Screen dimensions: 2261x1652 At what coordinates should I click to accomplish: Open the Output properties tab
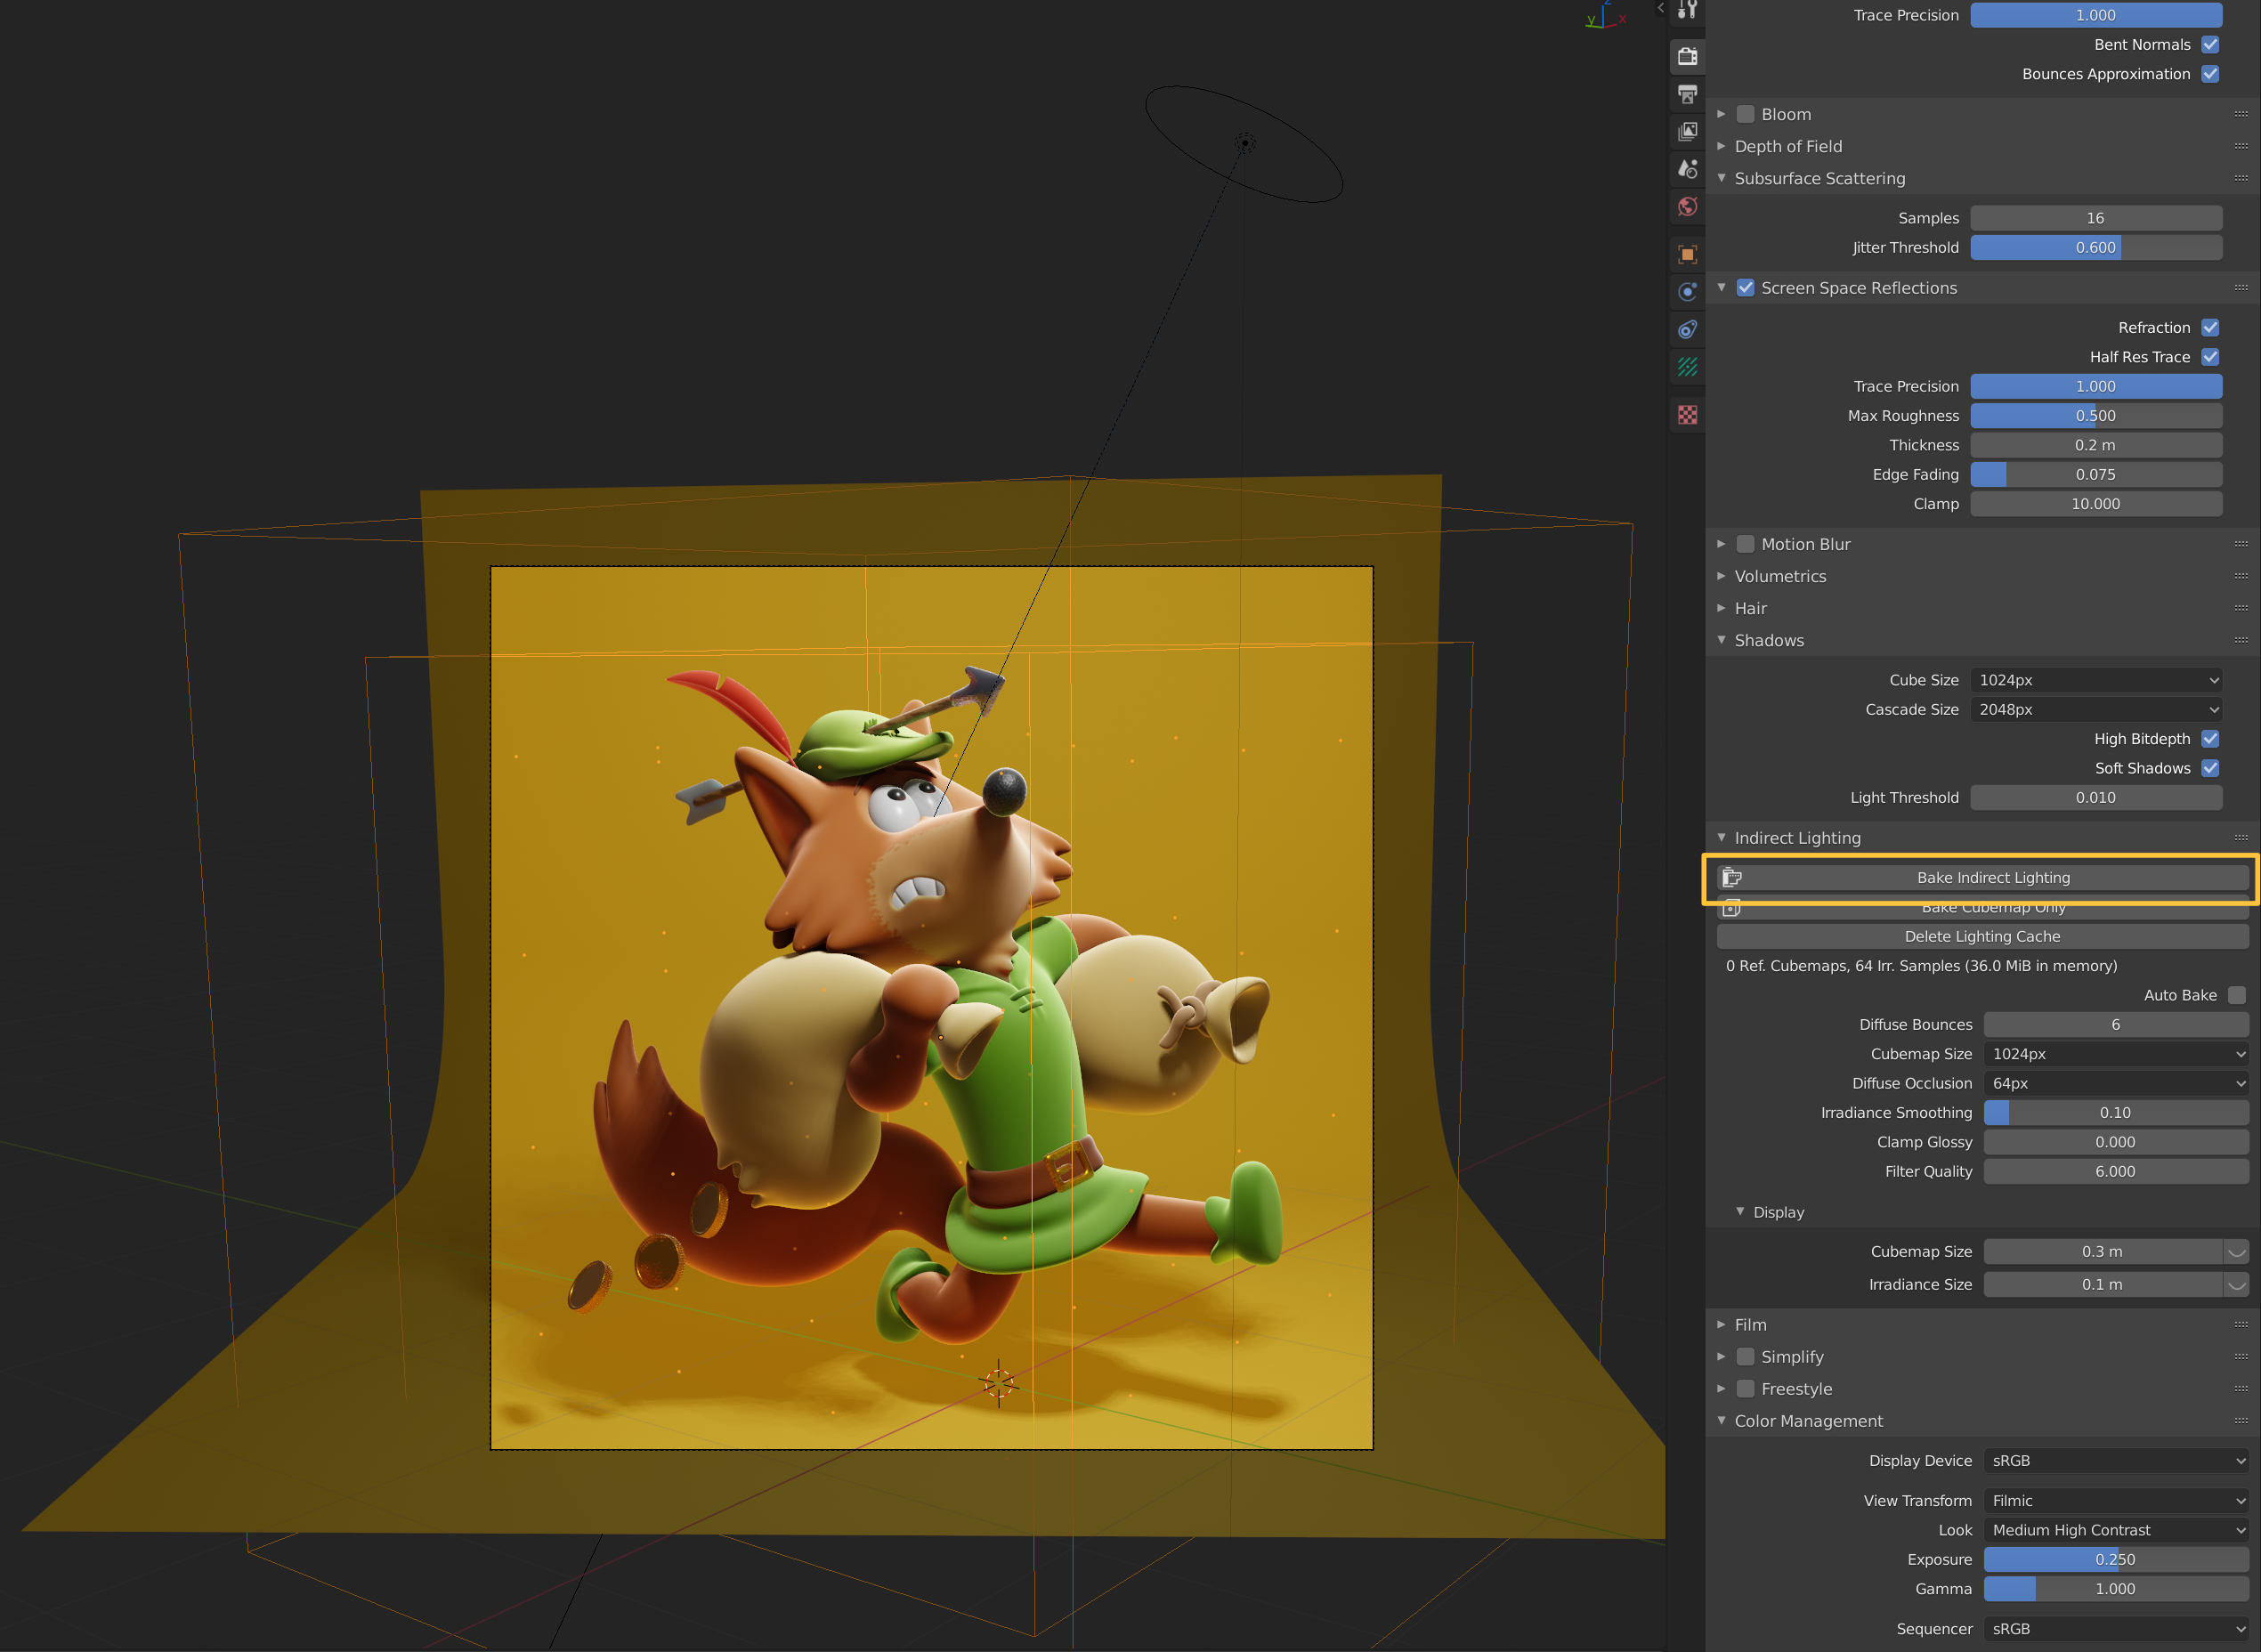pyautogui.click(x=1687, y=94)
